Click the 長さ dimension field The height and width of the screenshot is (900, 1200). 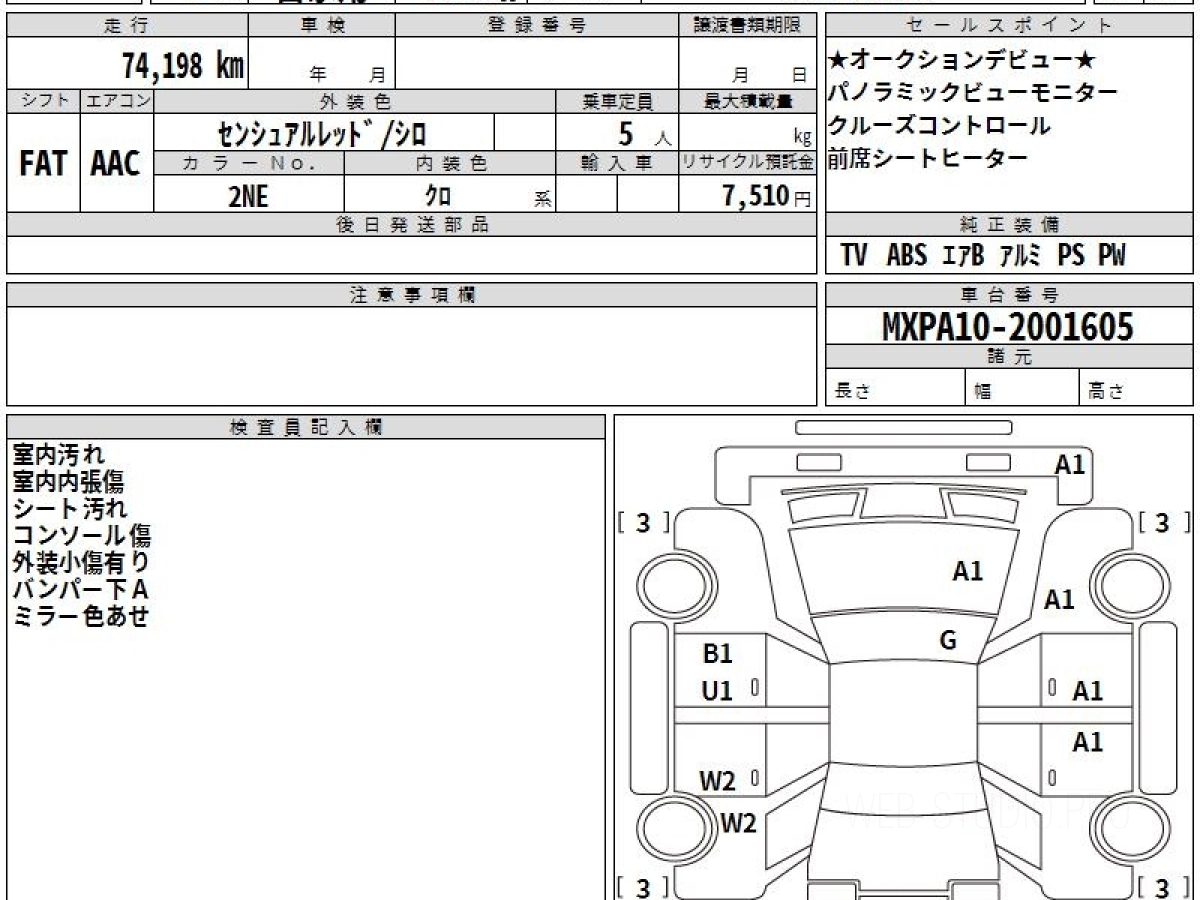(x=895, y=388)
